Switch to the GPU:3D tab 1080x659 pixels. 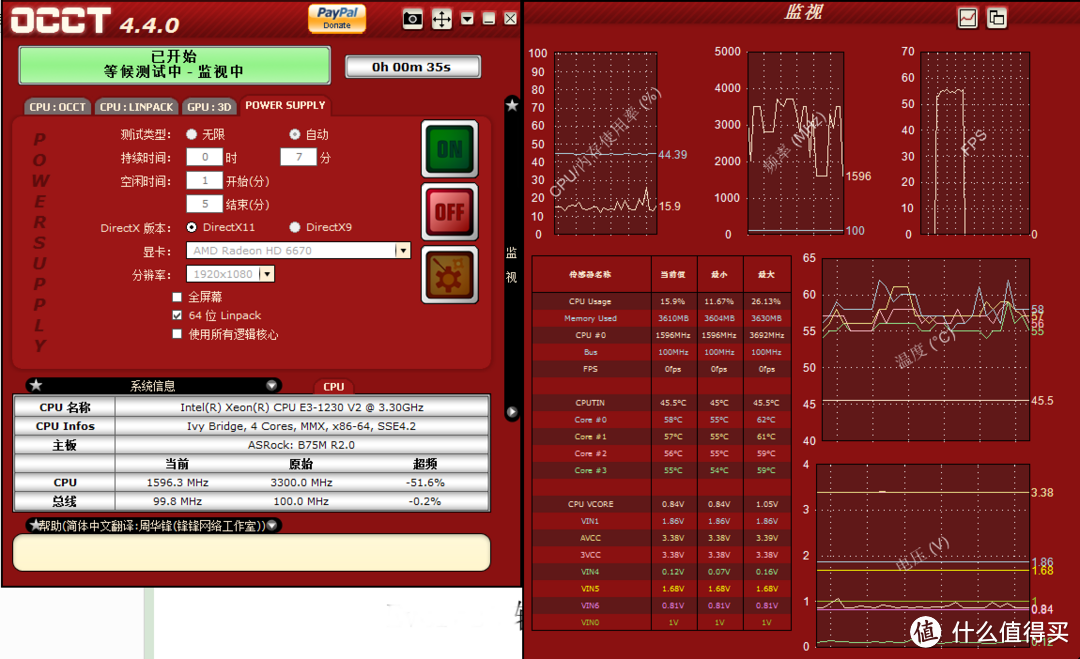[209, 107]
